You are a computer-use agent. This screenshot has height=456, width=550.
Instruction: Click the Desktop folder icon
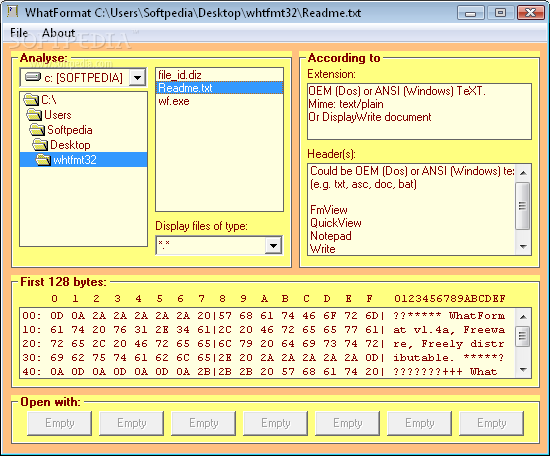[40, 145]
